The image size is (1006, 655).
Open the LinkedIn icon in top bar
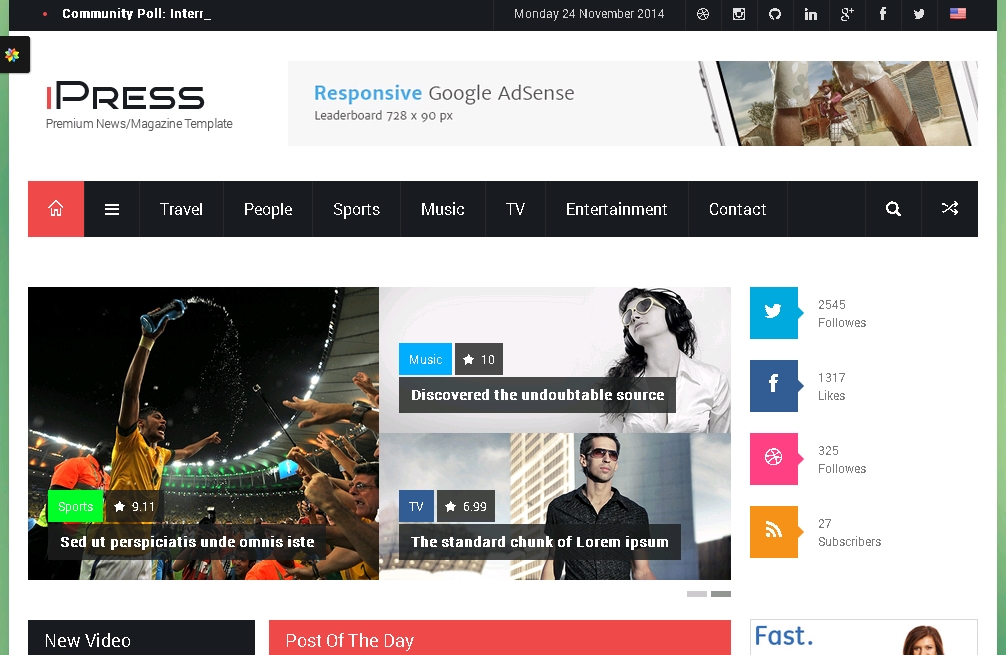pyautogui.click(x=811, y=14)
